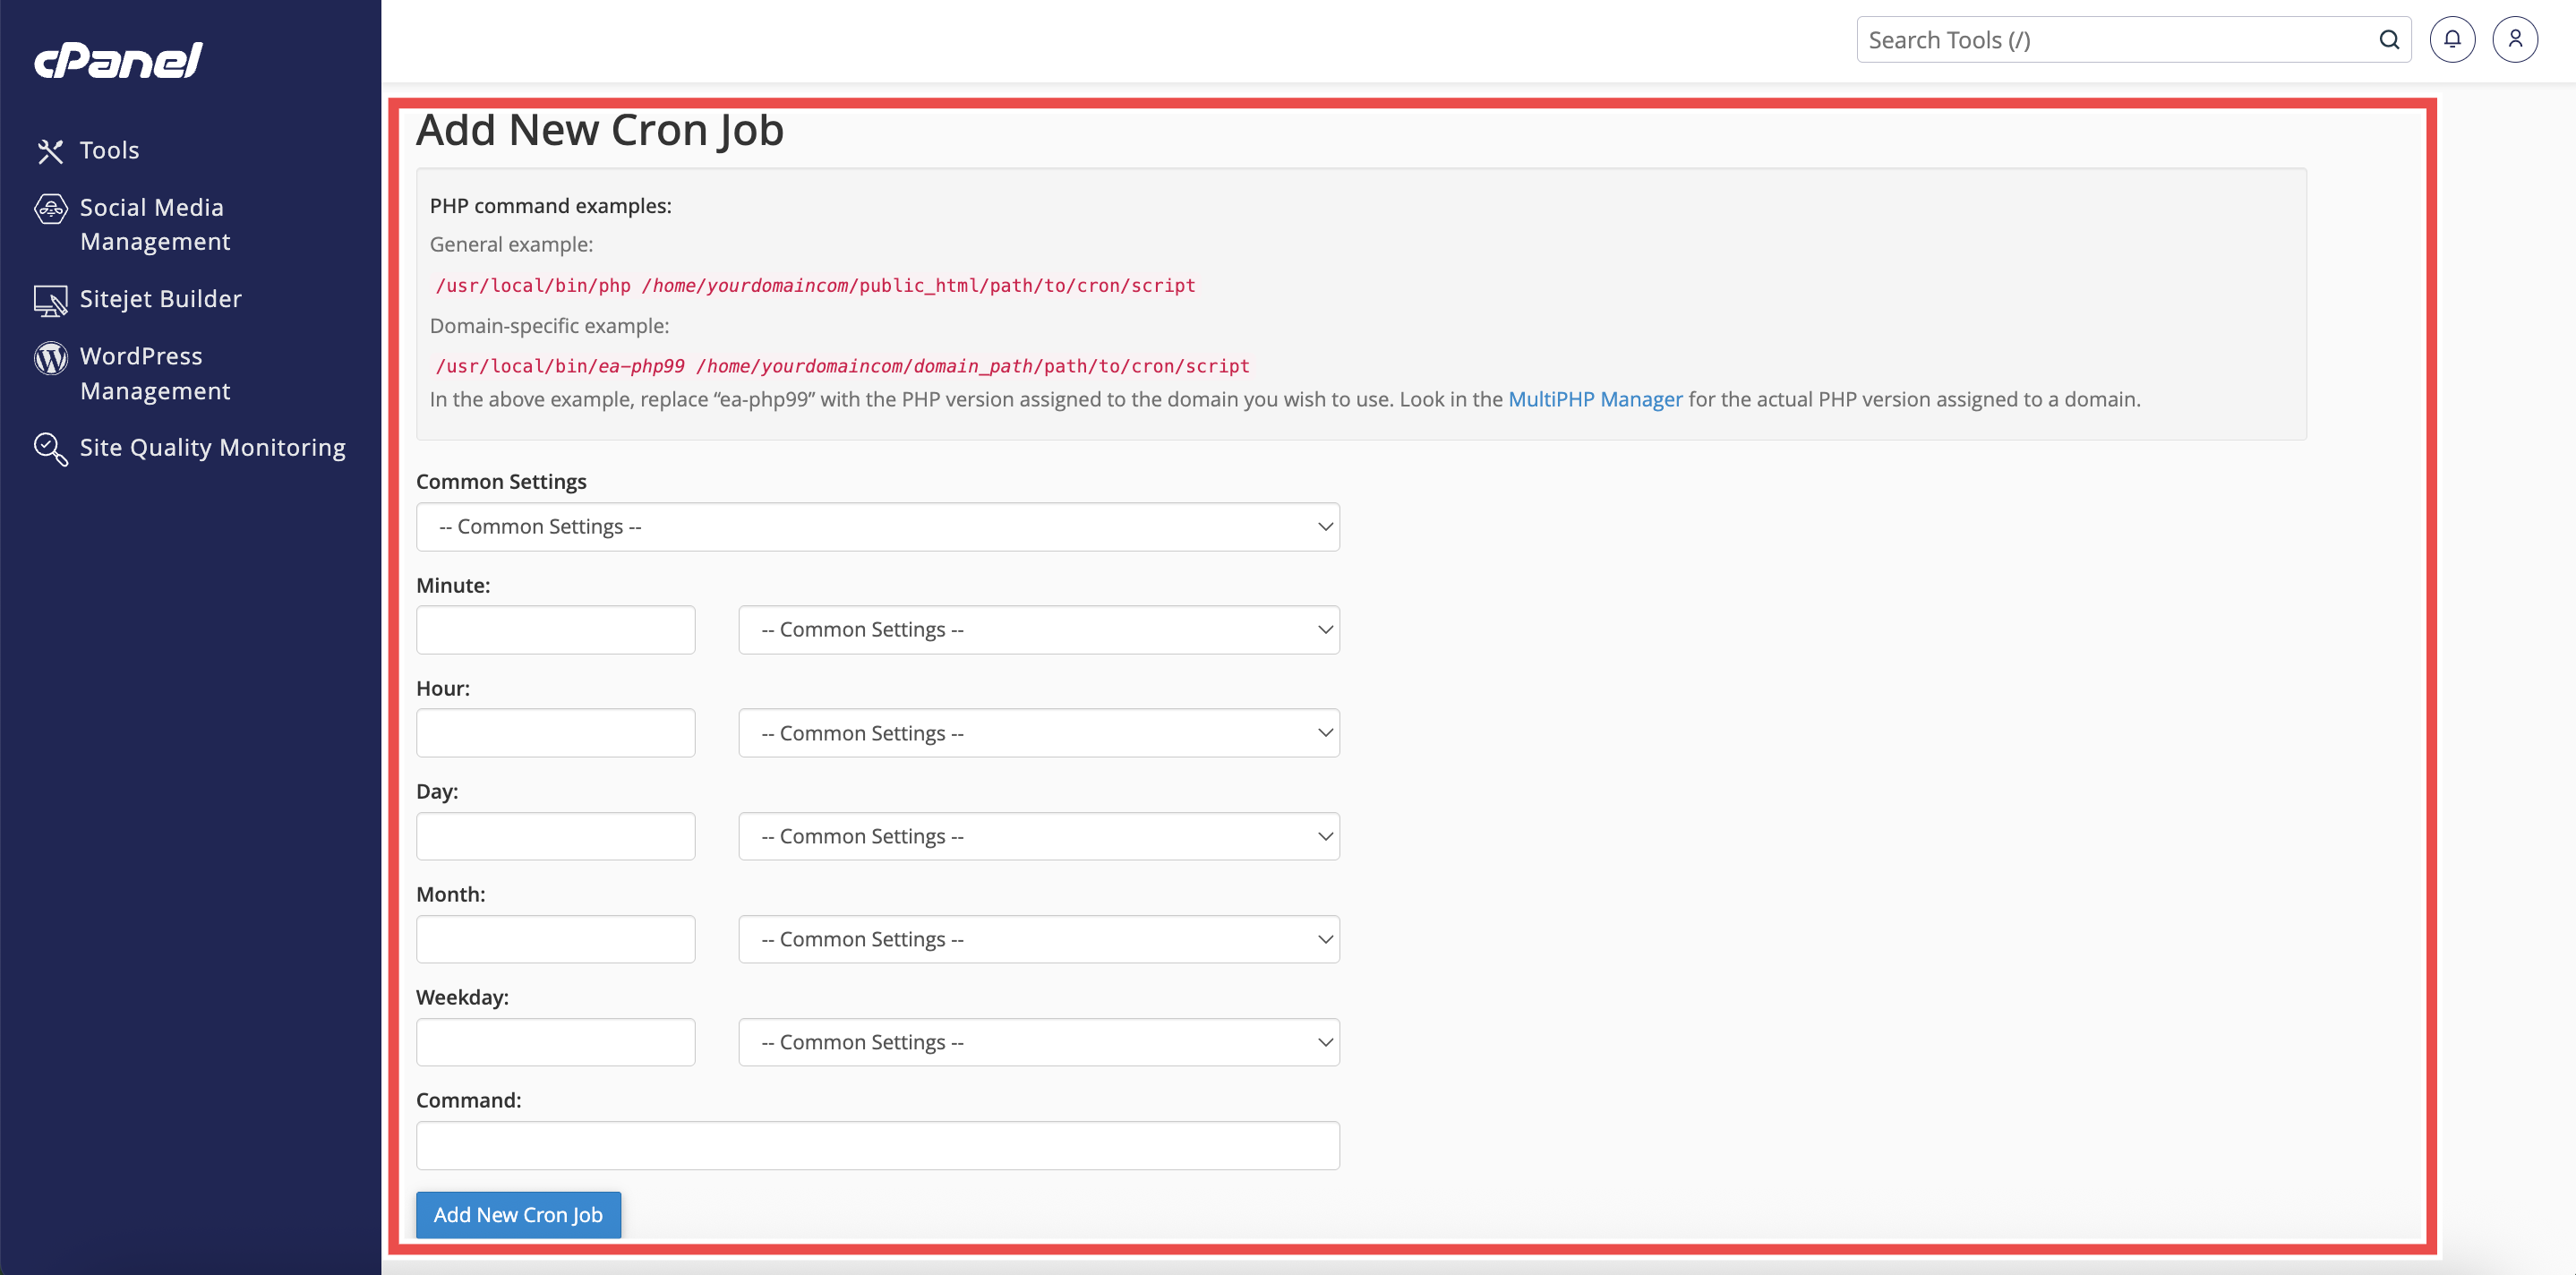This screenshot has width=2576, height=1275.
Task: Click the Site Quality Monitoring magnifier icon
Action: coord(50,448)
